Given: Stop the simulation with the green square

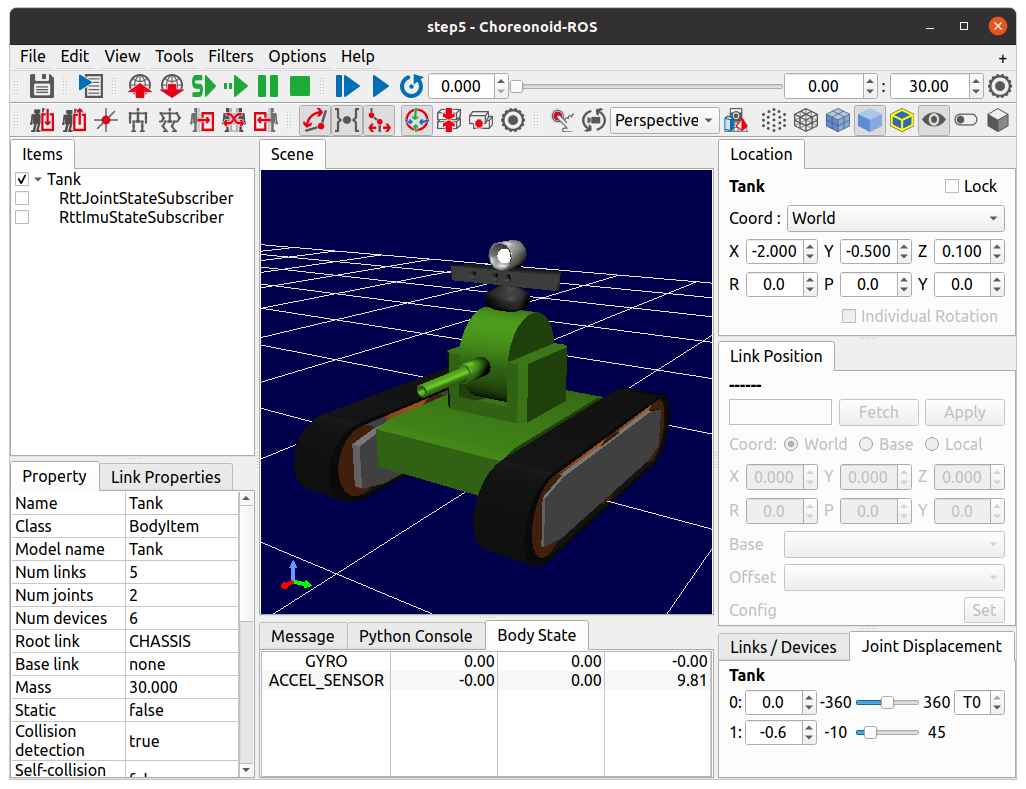Looking at the screenshot, I should point(300,86).
